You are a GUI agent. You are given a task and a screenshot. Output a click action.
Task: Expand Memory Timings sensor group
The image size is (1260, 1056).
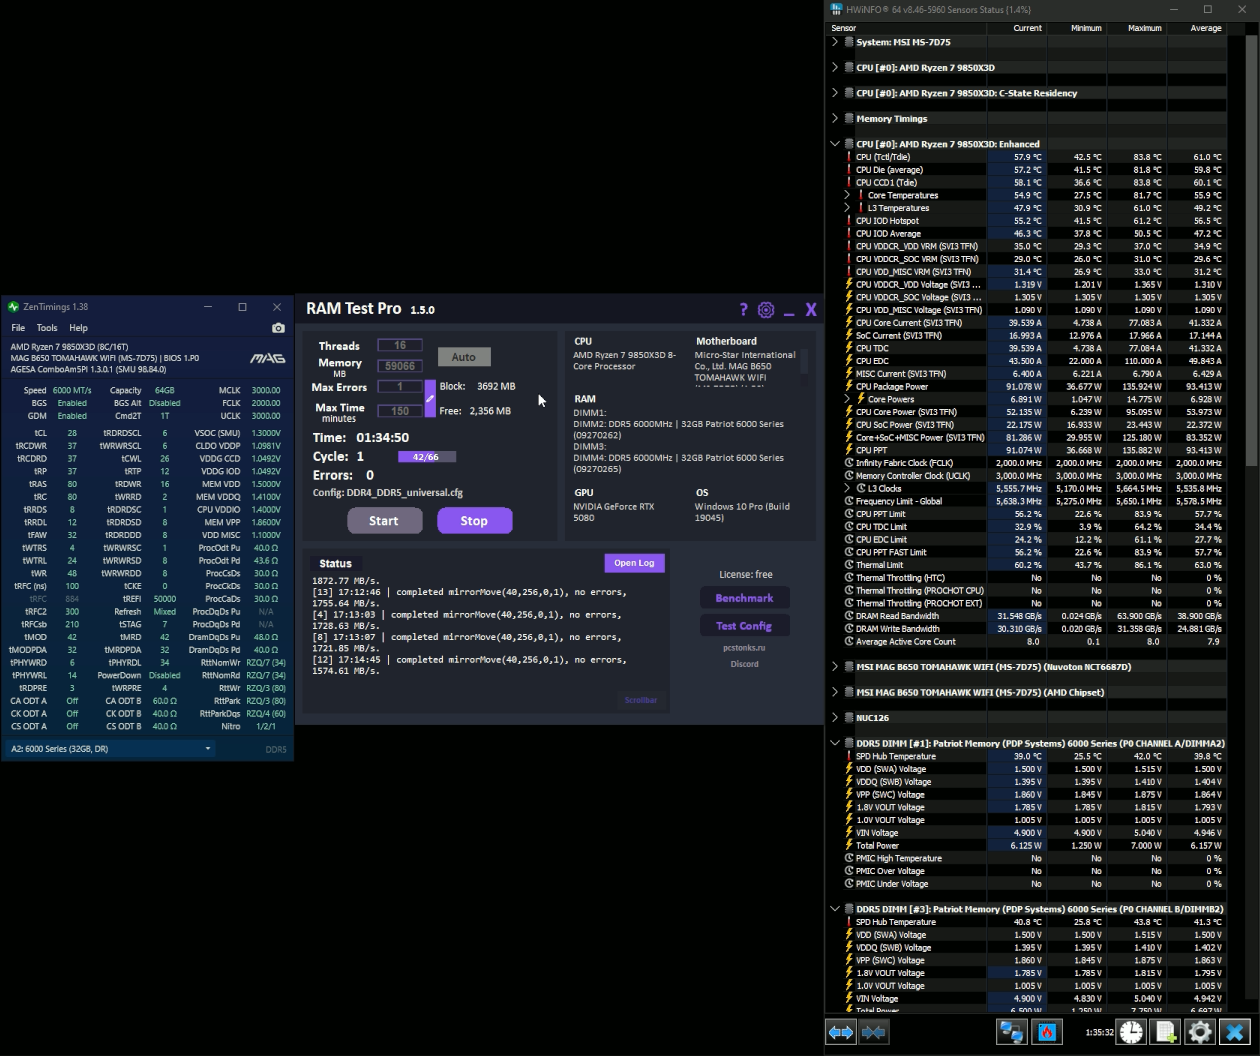pyautogui.click(x=835, y=118)
